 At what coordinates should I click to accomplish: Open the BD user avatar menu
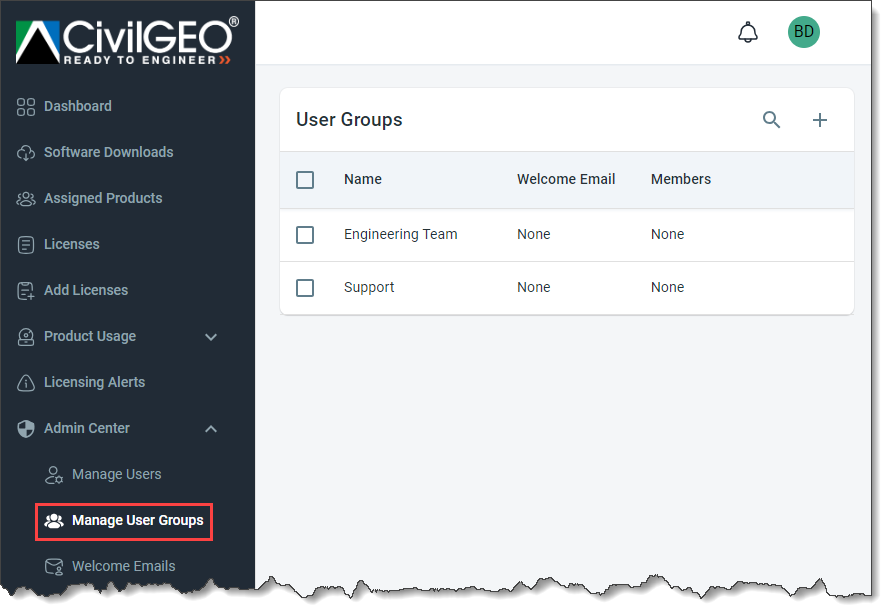(x=804, y=32)
